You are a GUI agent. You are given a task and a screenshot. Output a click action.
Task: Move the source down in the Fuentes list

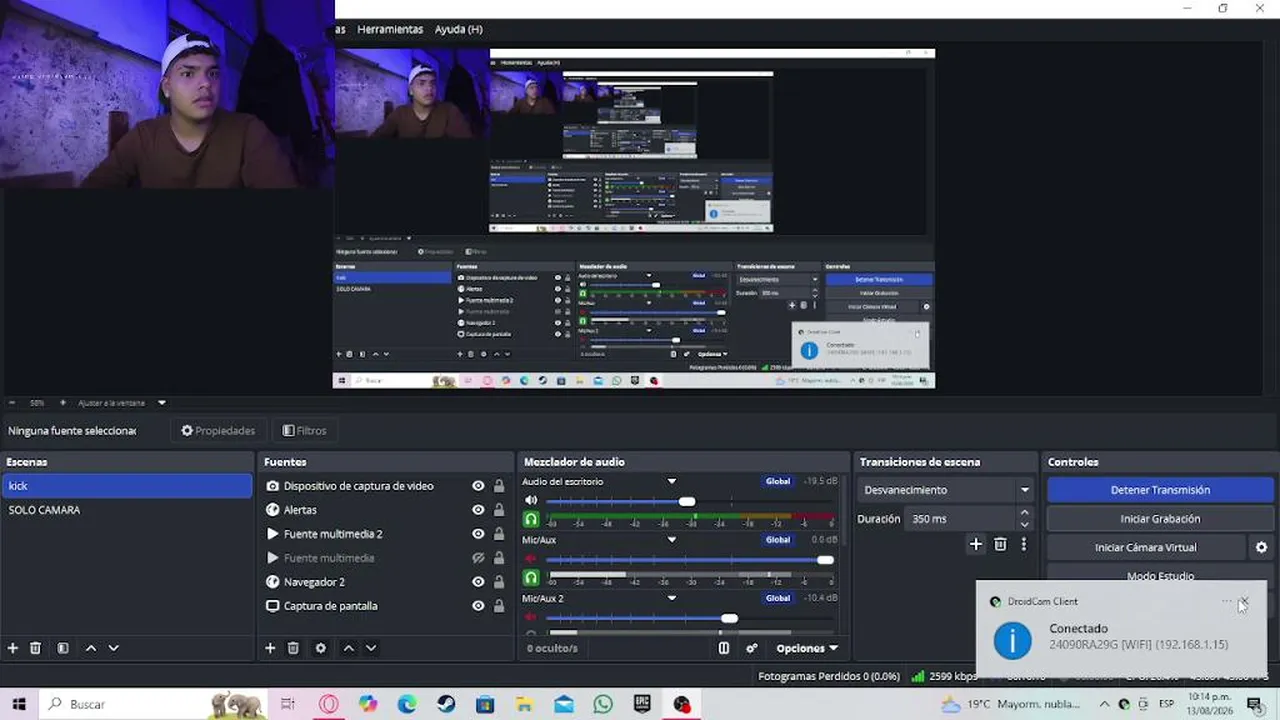pyautogui.click(x=370, y=648)
